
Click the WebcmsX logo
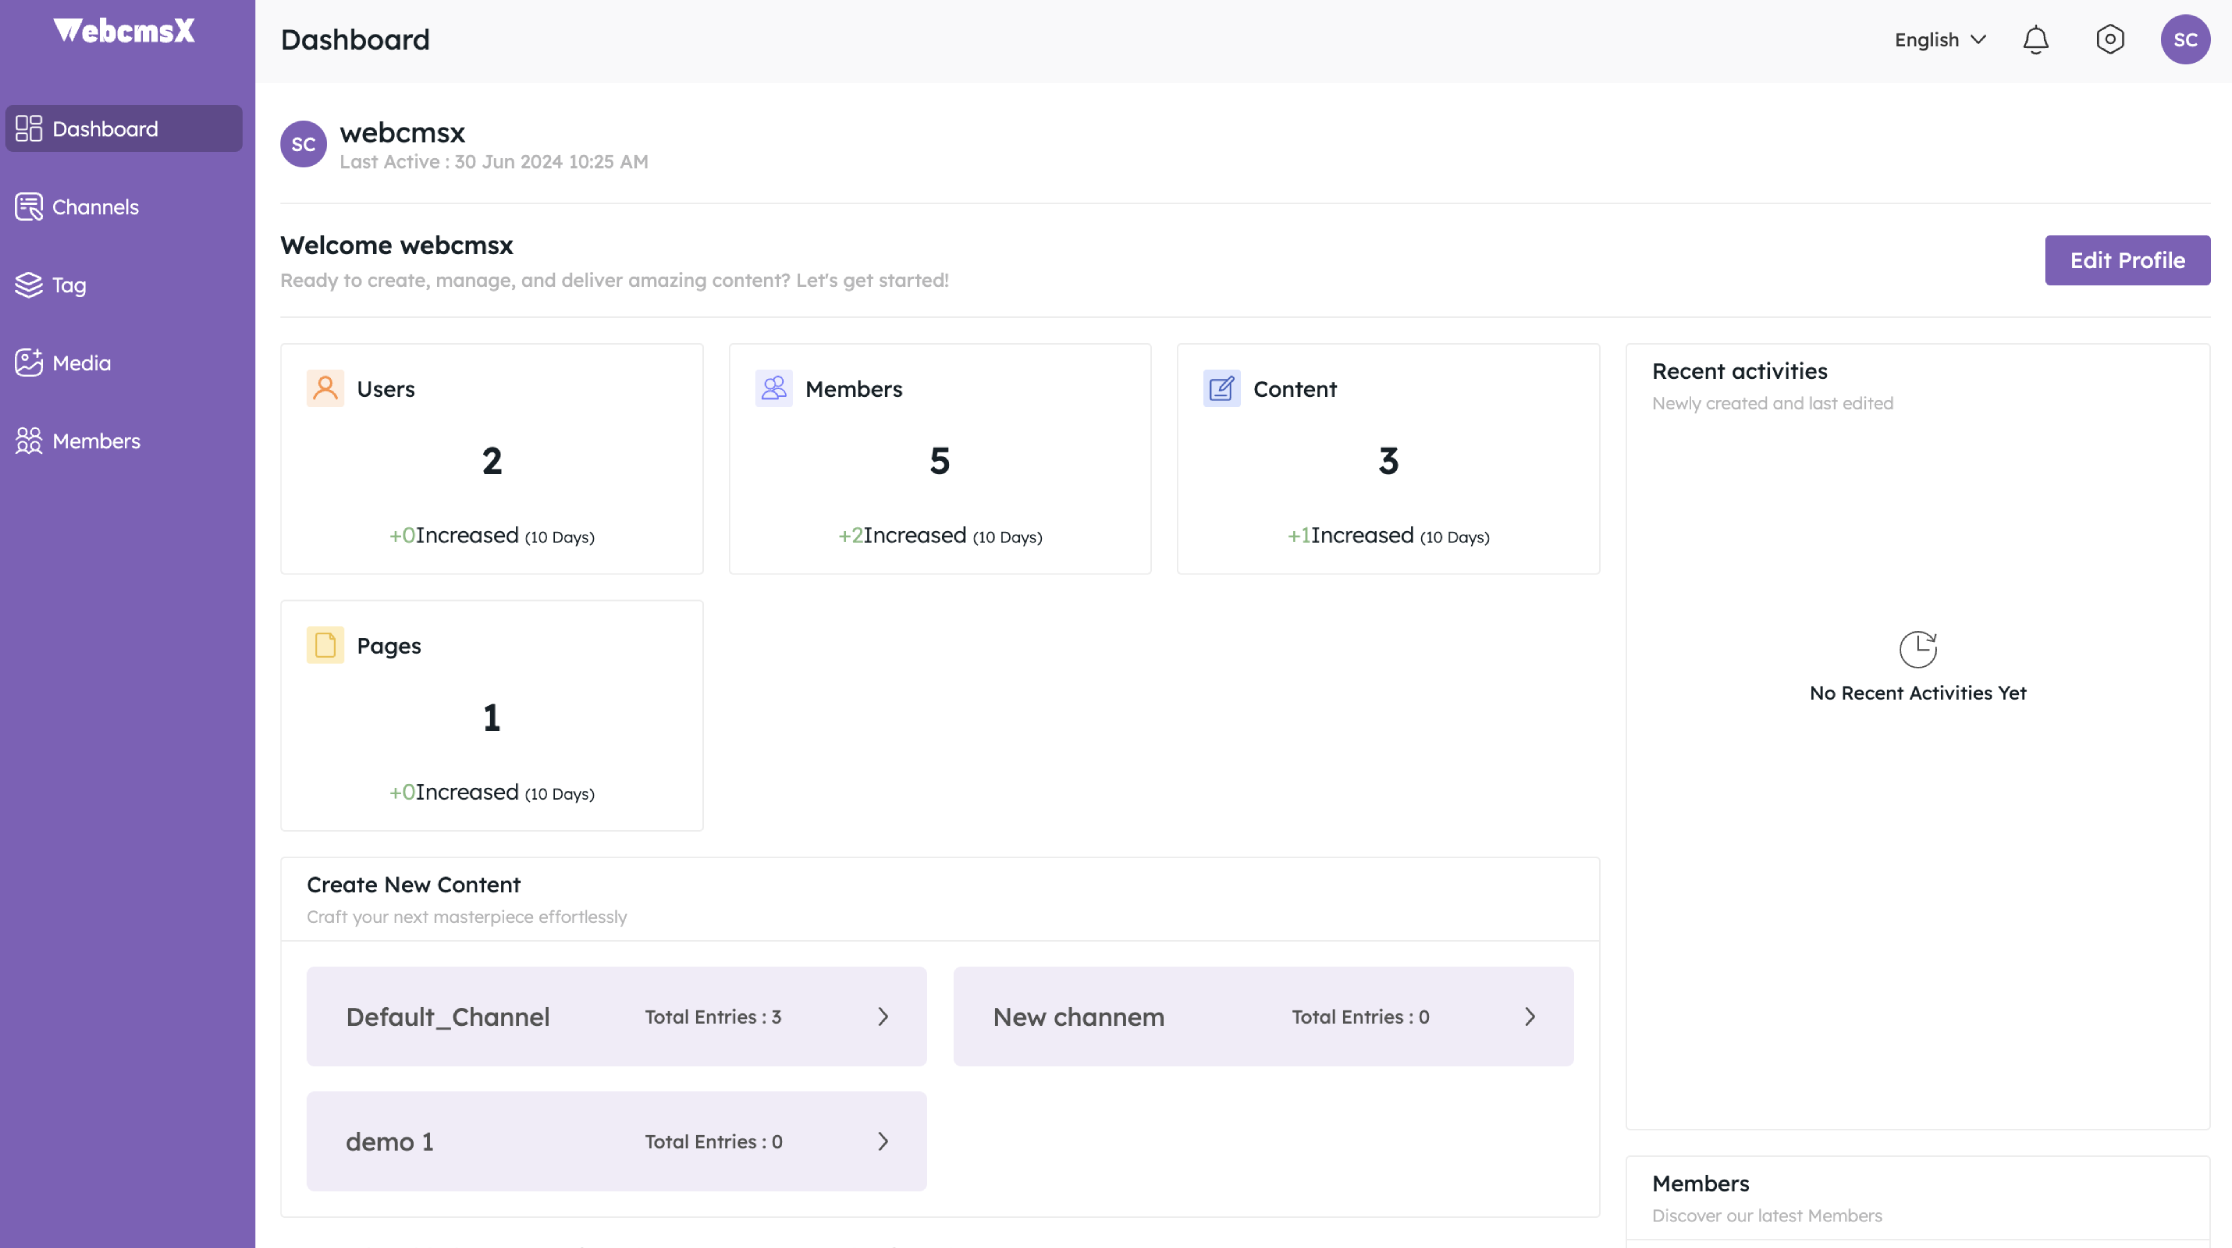click(x=124, y=31)
